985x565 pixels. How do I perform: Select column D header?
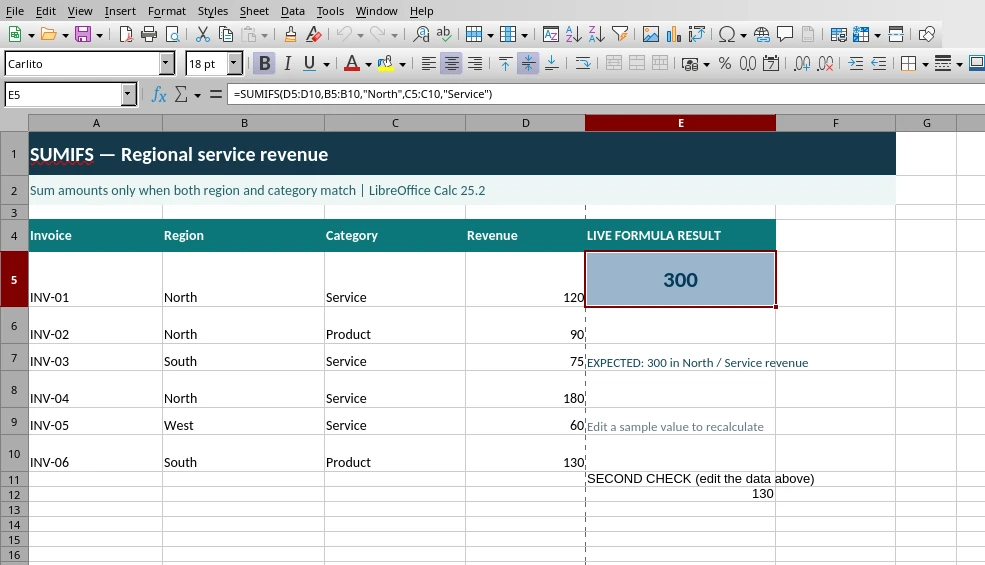525,123
